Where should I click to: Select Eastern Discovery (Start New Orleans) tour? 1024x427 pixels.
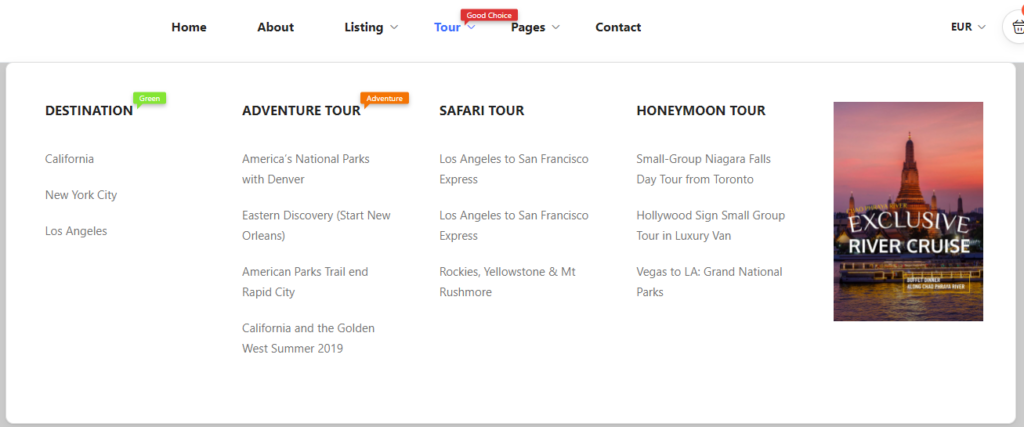316,225
